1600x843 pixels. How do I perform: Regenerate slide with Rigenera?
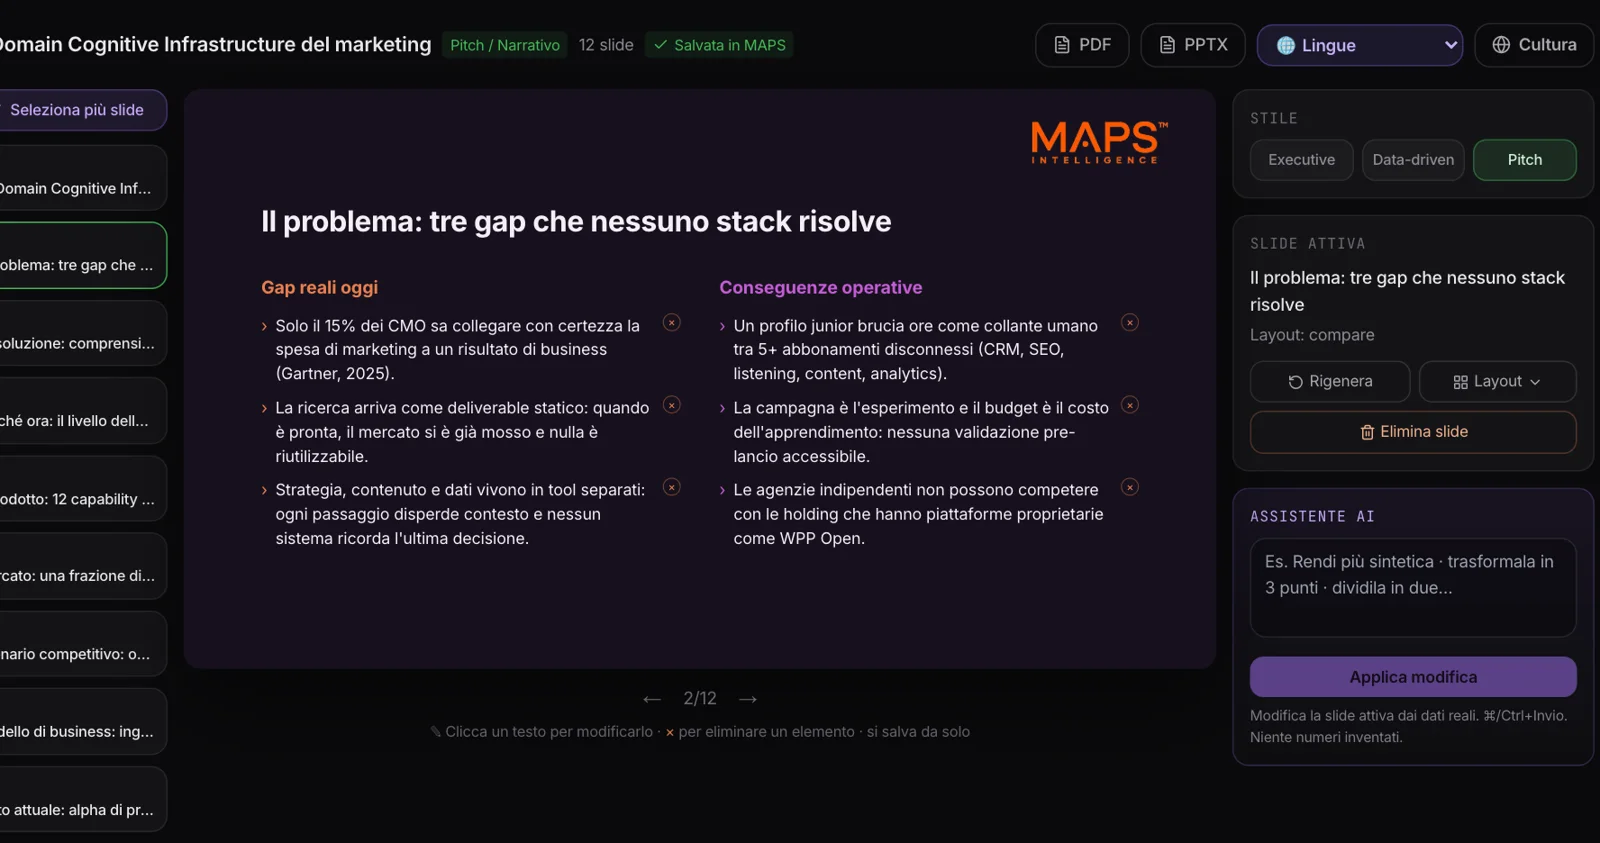pos(1330,381)
